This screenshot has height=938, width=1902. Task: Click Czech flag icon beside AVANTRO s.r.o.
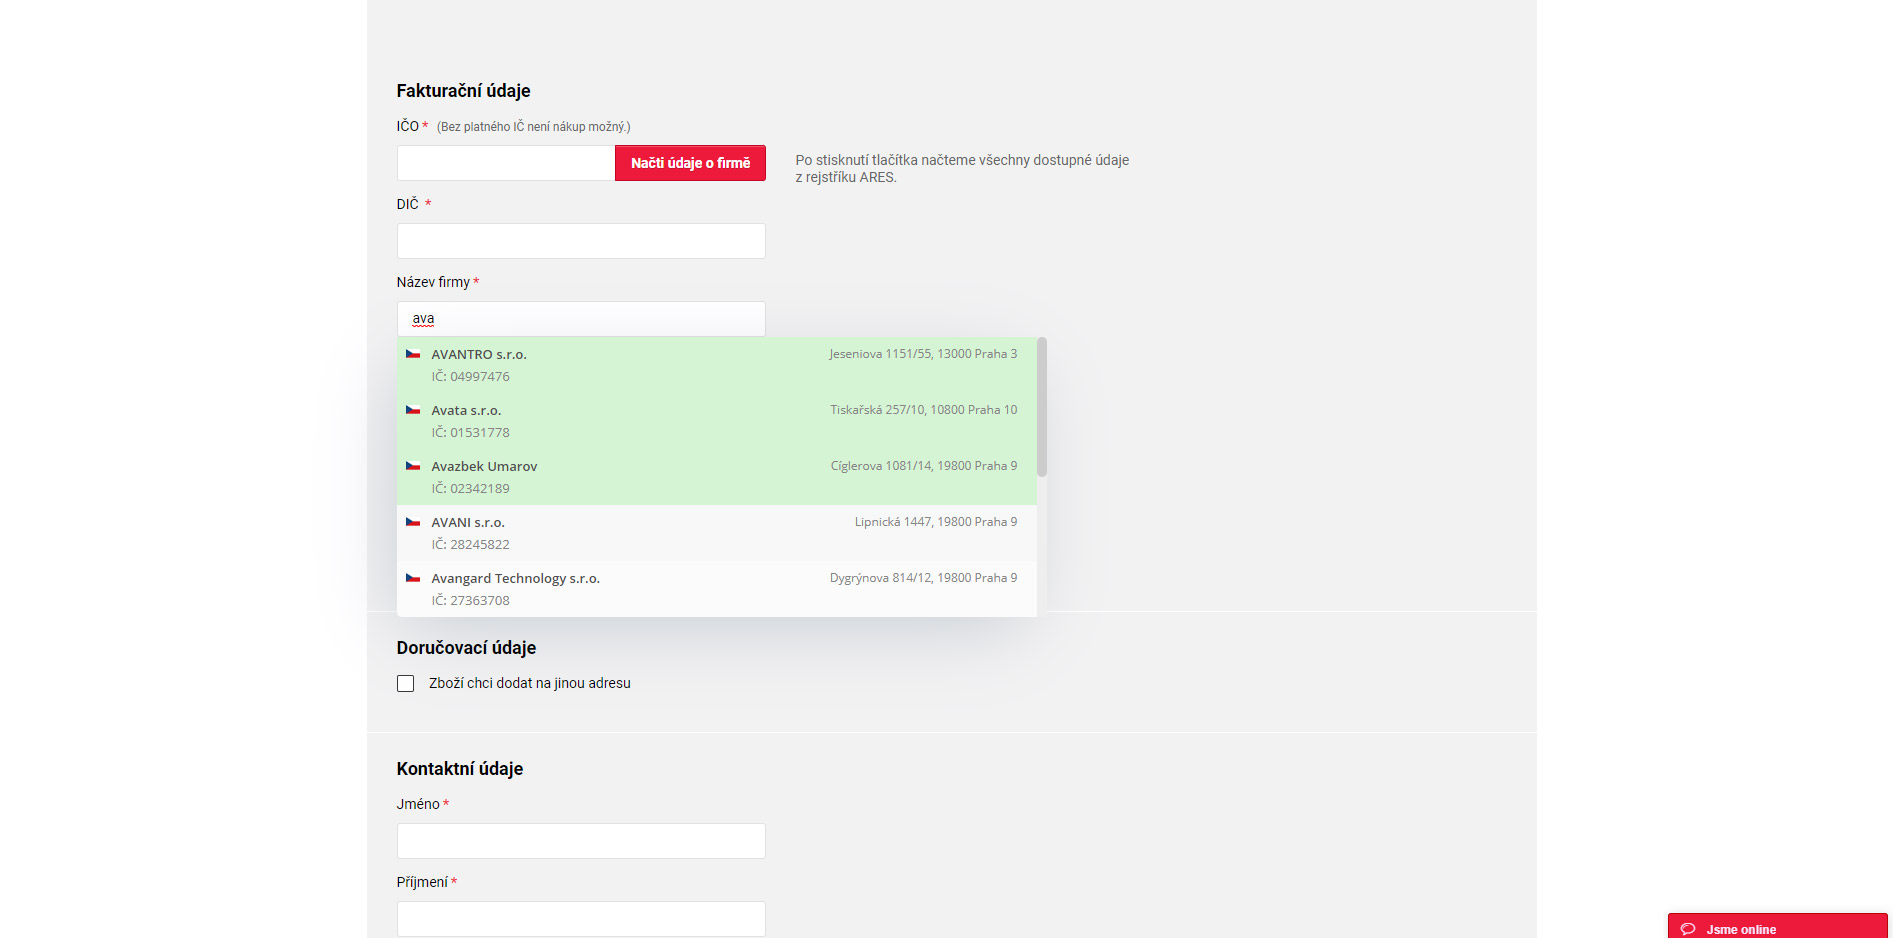(x=412, y=354)
